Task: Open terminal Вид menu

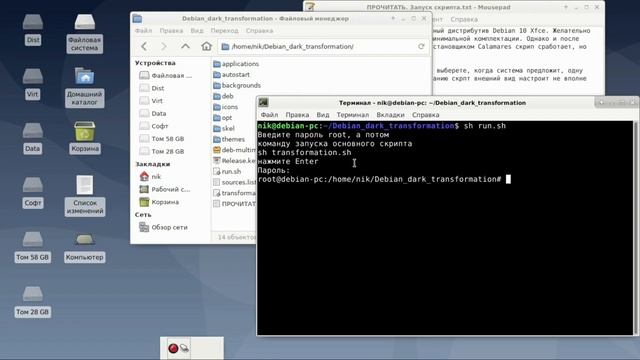Action: [x=322, y=115]
